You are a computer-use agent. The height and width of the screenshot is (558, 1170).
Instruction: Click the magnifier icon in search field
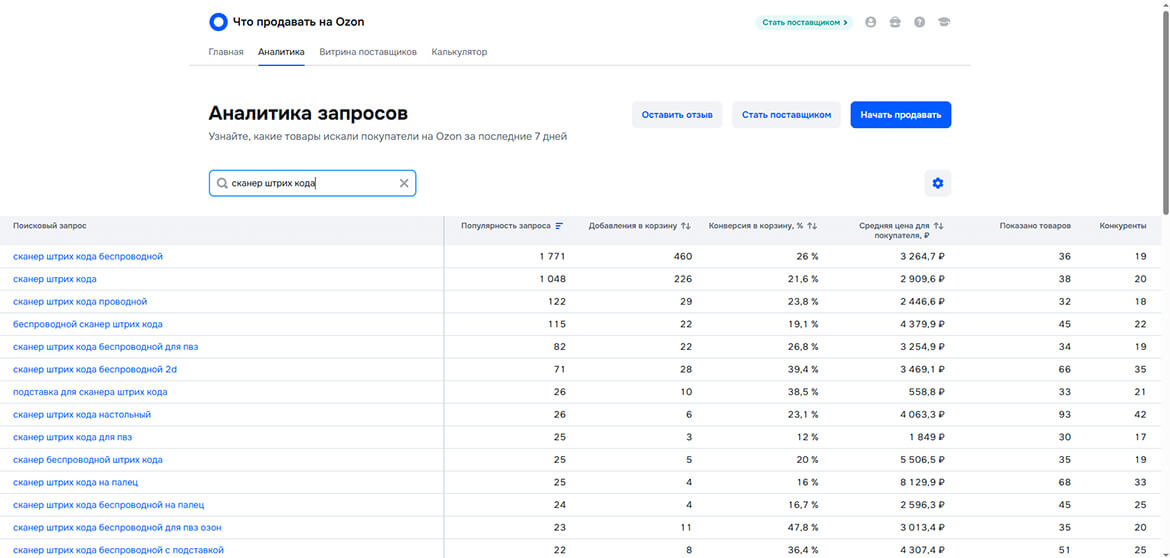point(222,184)
